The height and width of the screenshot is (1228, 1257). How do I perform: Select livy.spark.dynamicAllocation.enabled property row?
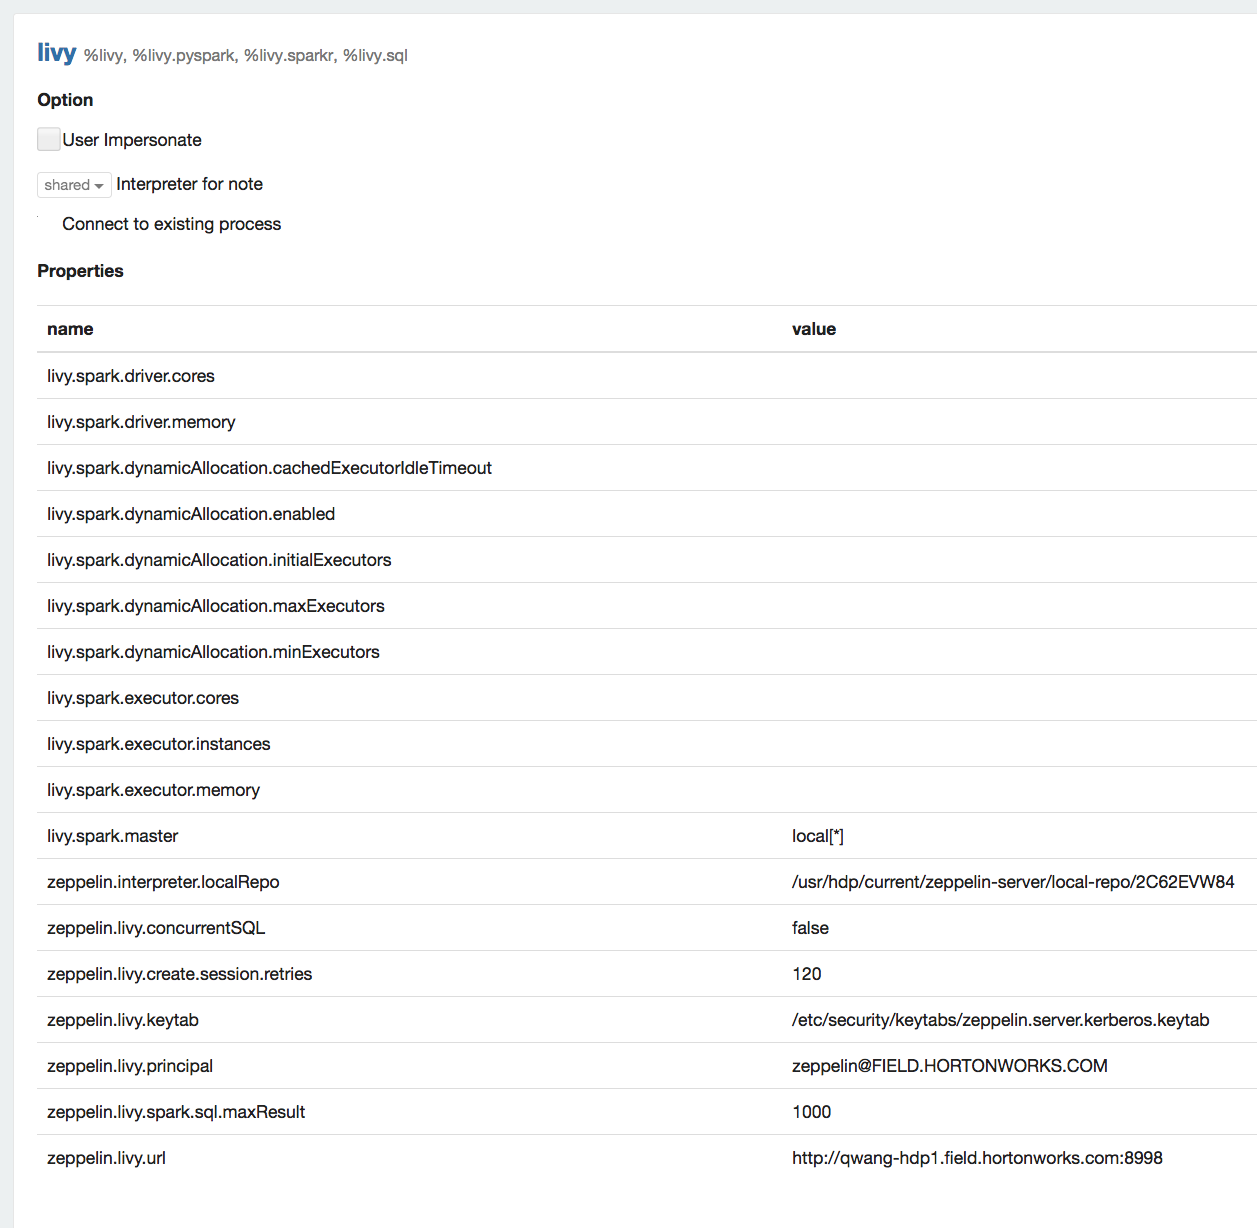point(191,514)
